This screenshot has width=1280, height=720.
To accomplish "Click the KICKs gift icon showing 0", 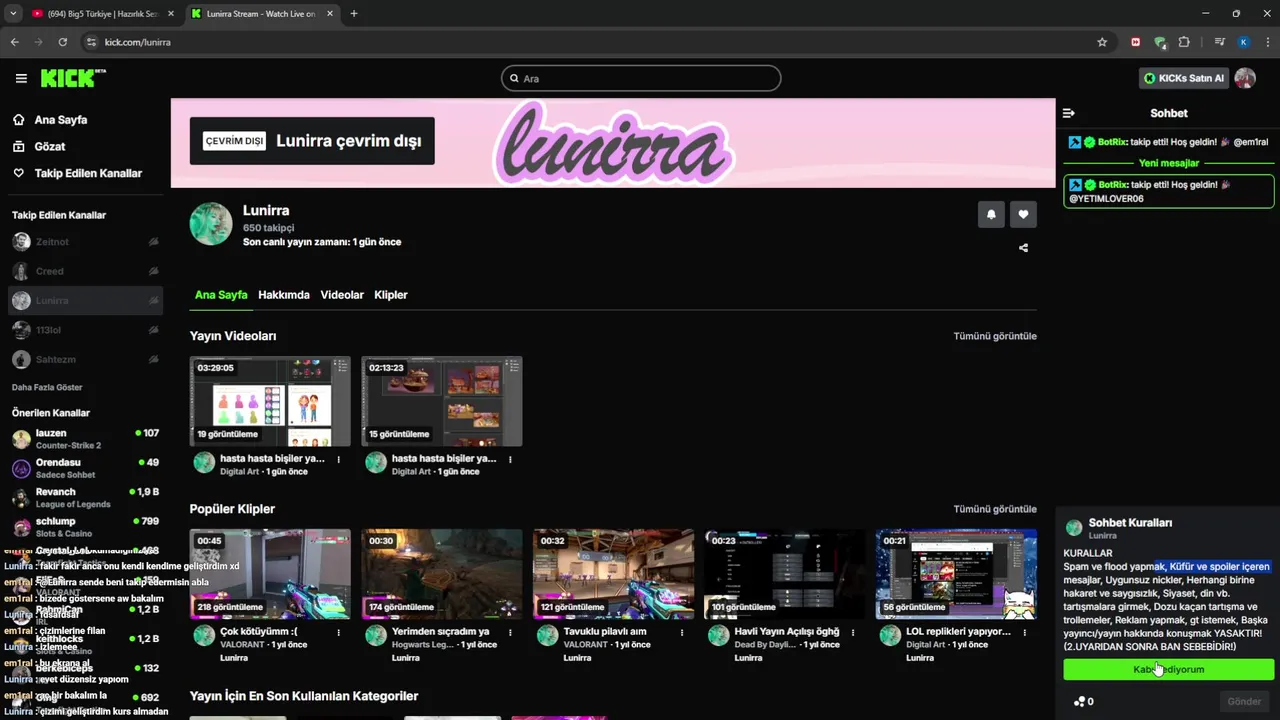I will (1083, 702).
